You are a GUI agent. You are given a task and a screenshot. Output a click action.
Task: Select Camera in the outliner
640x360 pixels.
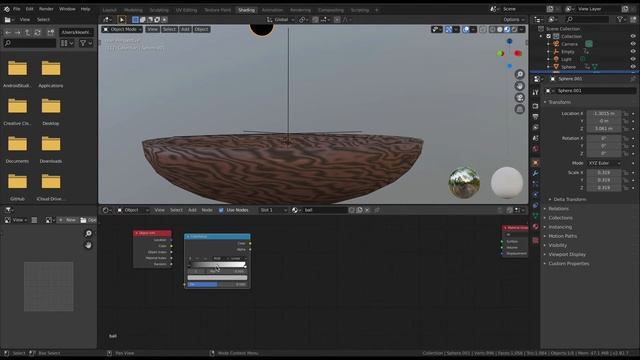tap(569, 44)
